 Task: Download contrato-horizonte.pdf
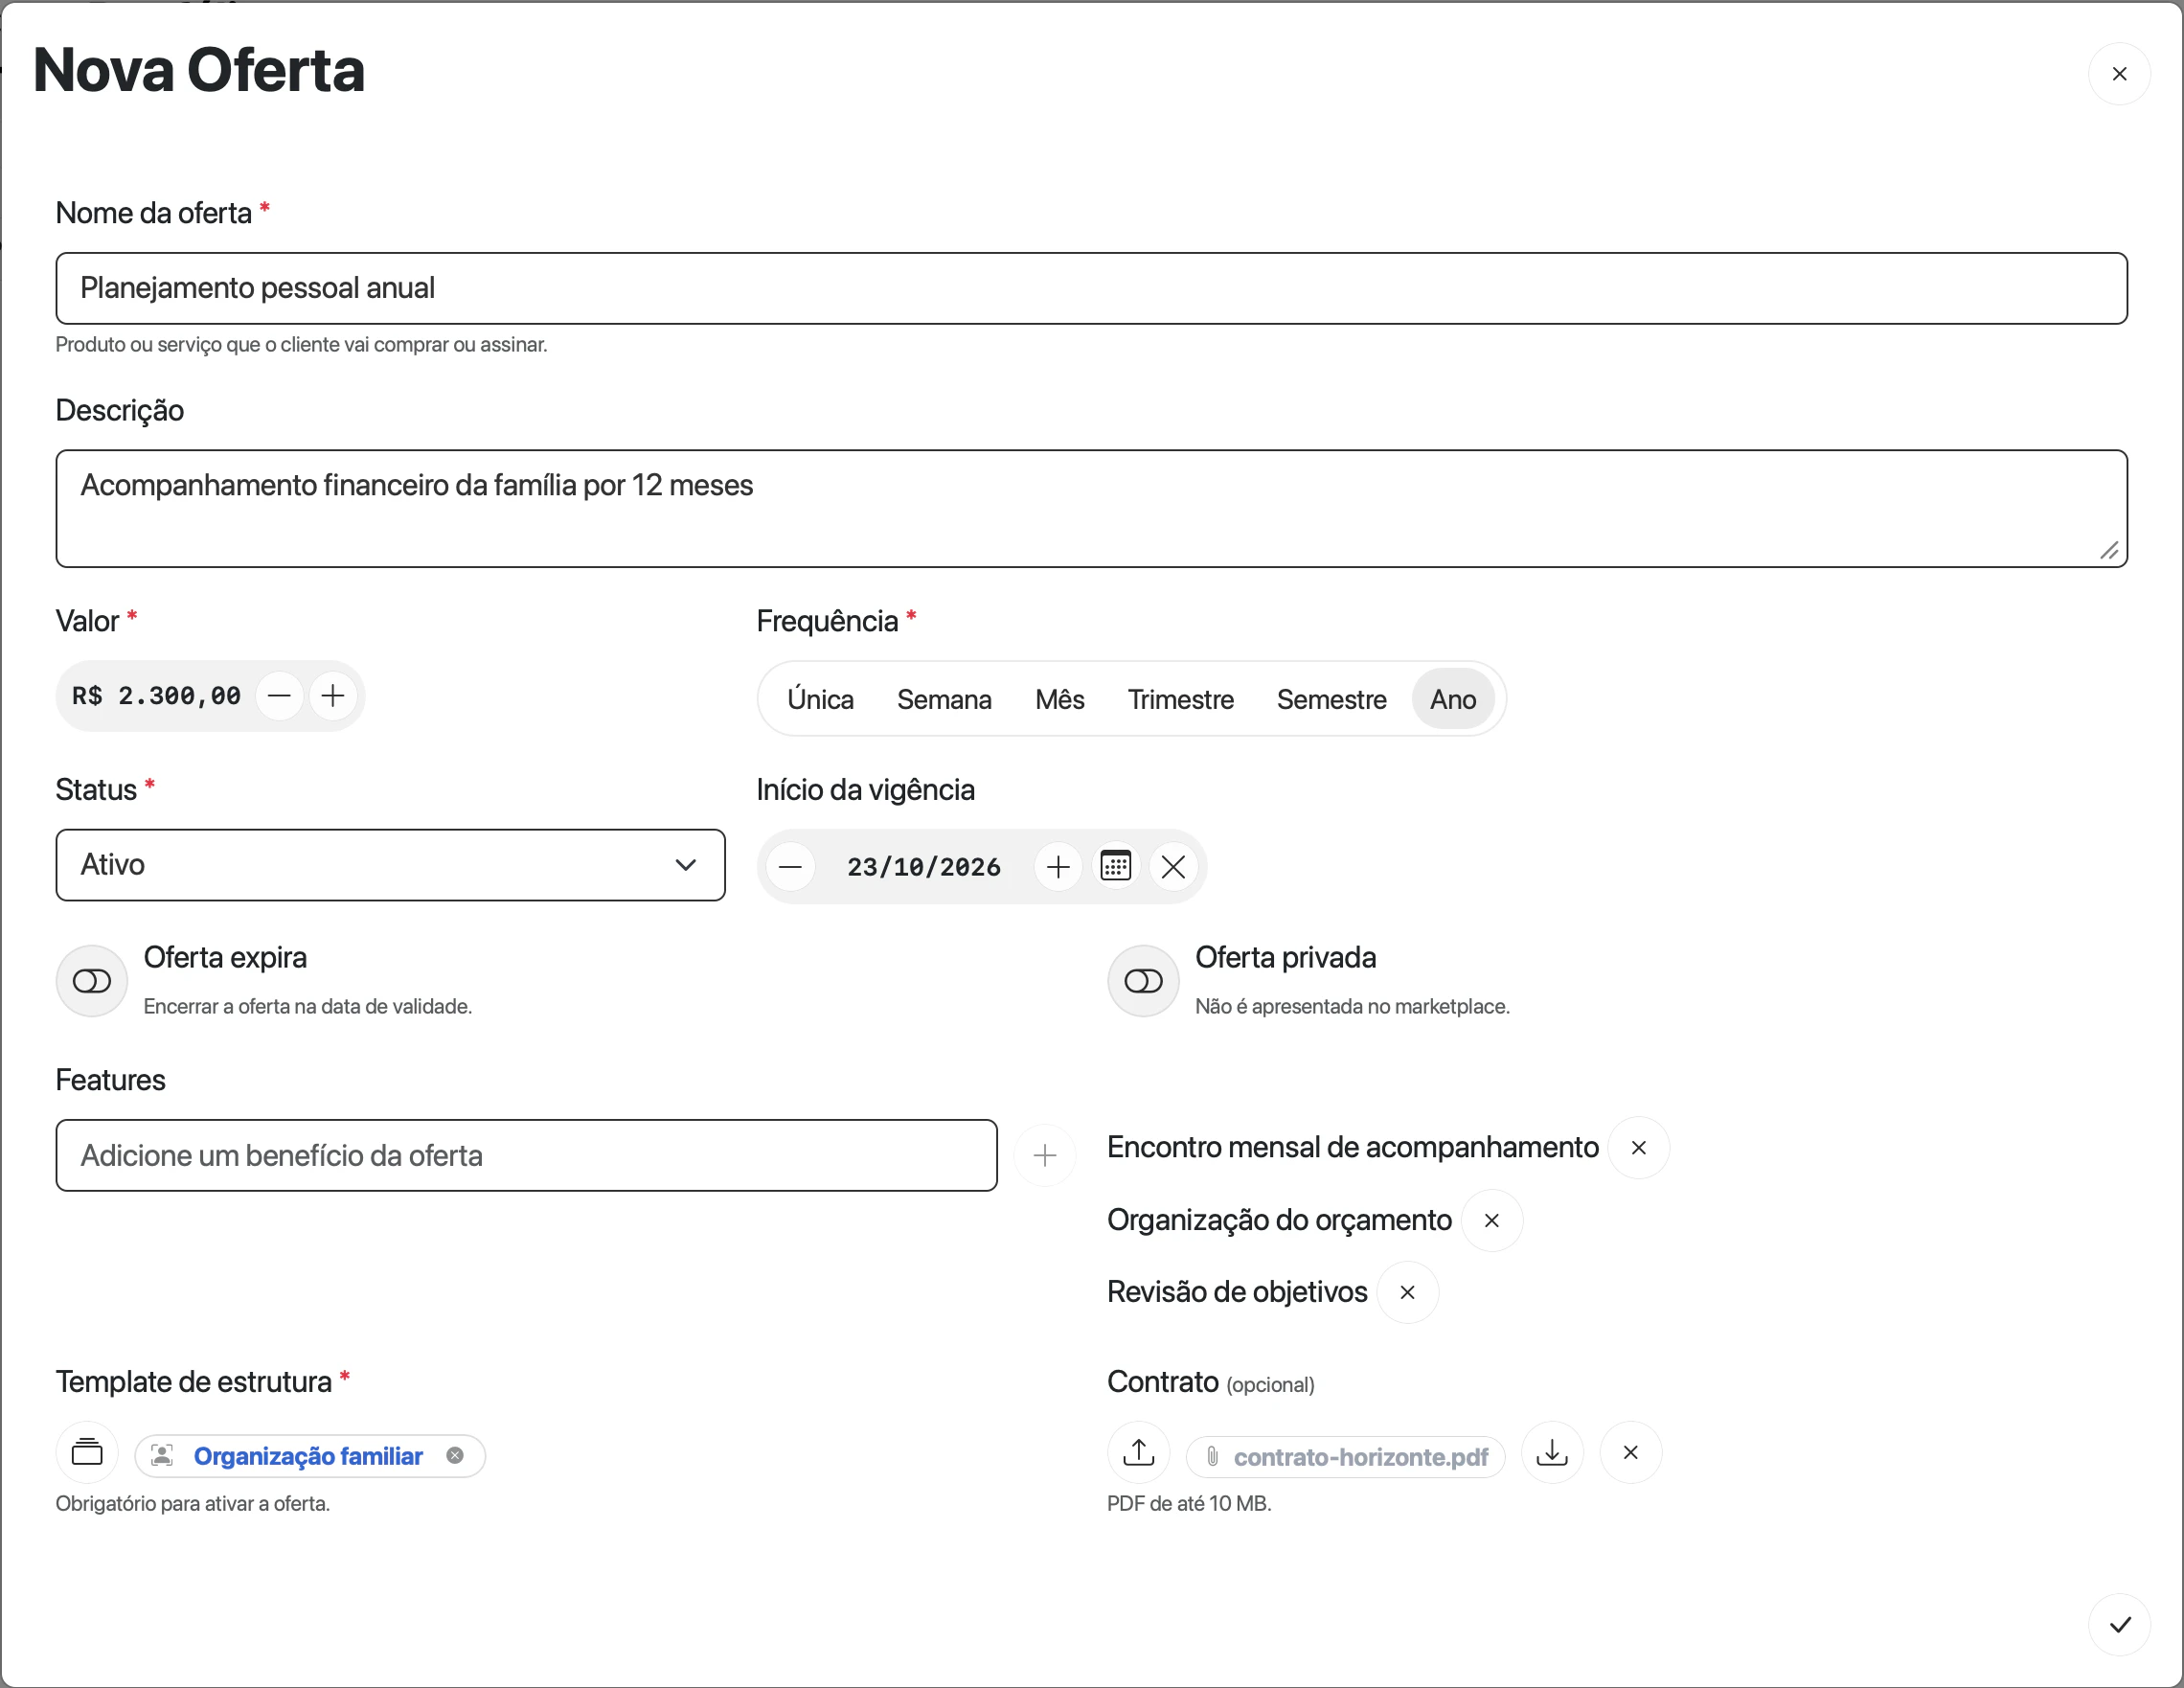pyautogui.click(x=1551, y=1452)
